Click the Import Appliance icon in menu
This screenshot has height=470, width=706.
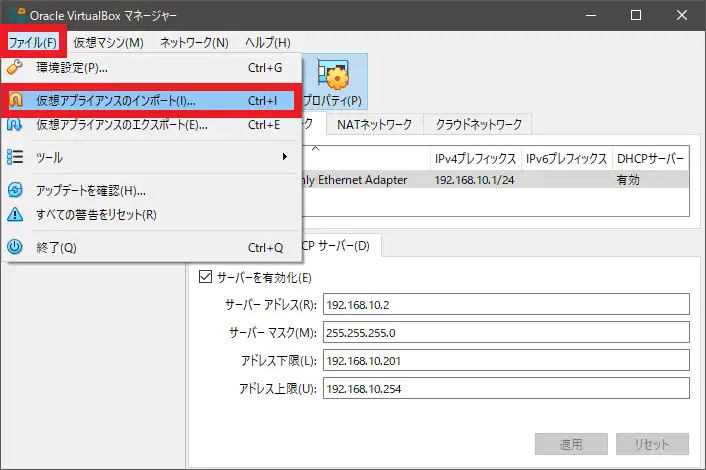click(x=16, y=101)
